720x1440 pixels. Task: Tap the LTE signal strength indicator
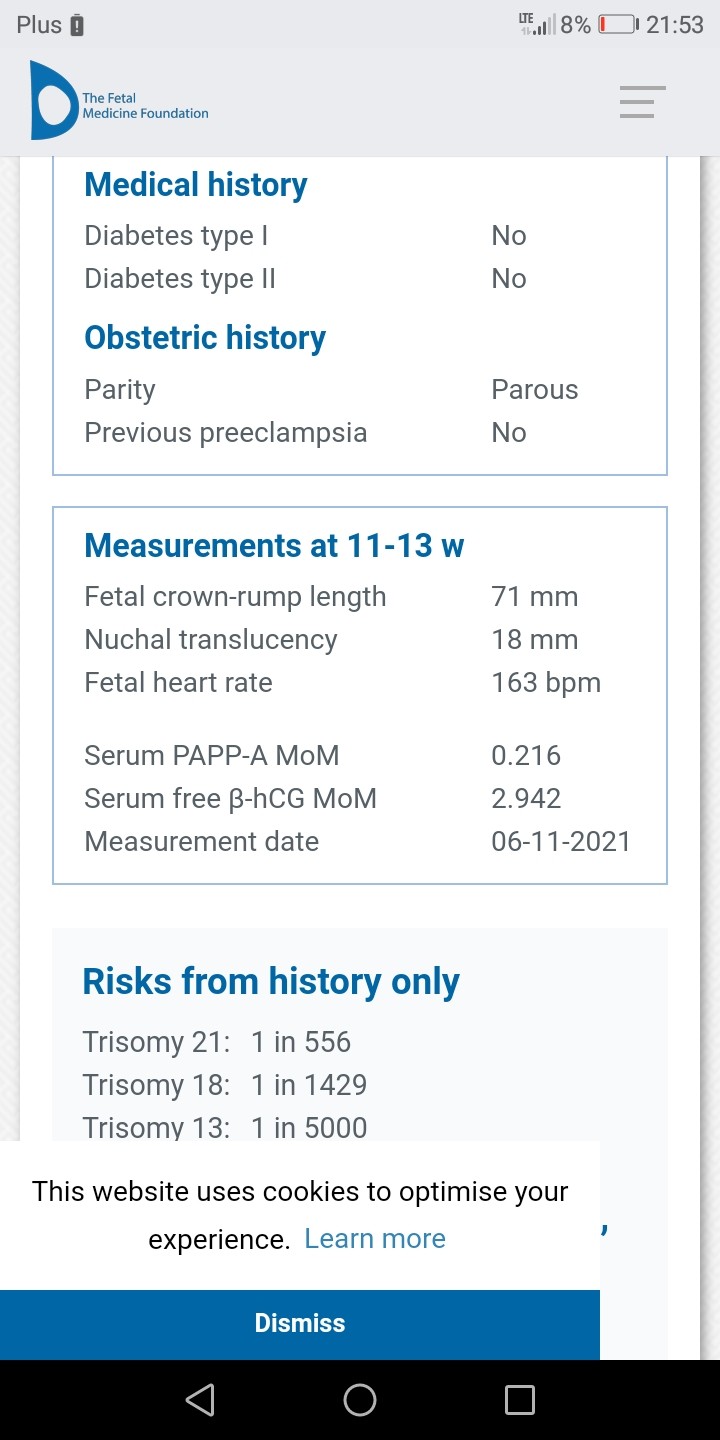(x=537, y=24)
